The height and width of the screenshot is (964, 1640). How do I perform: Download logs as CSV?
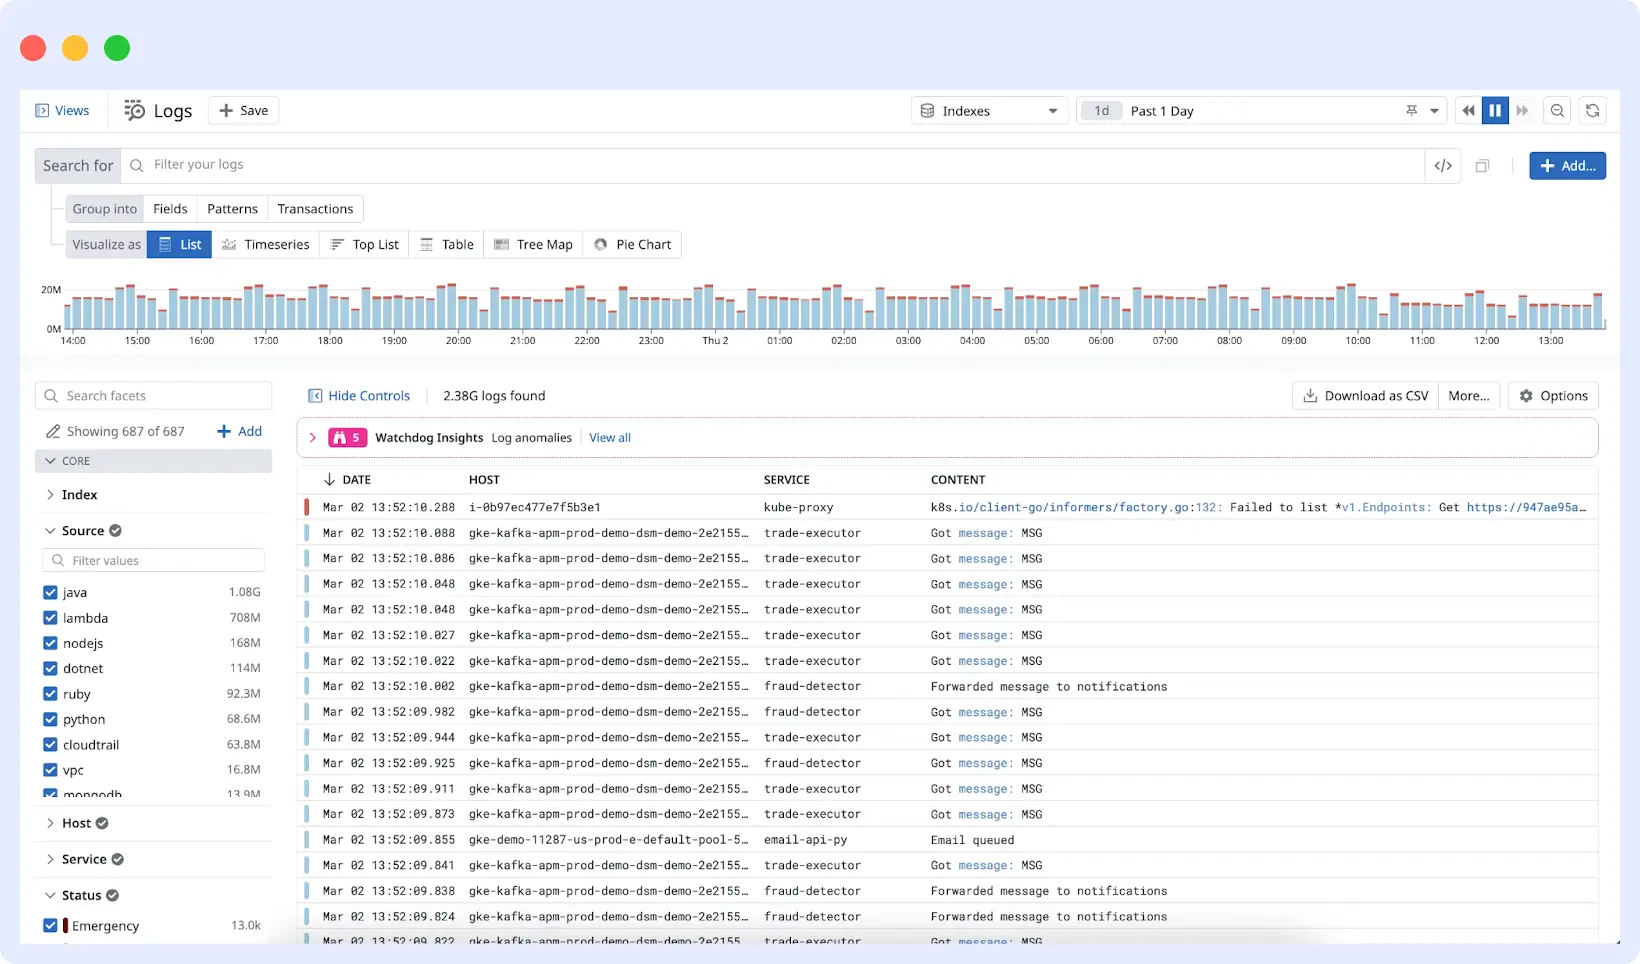1364,395
